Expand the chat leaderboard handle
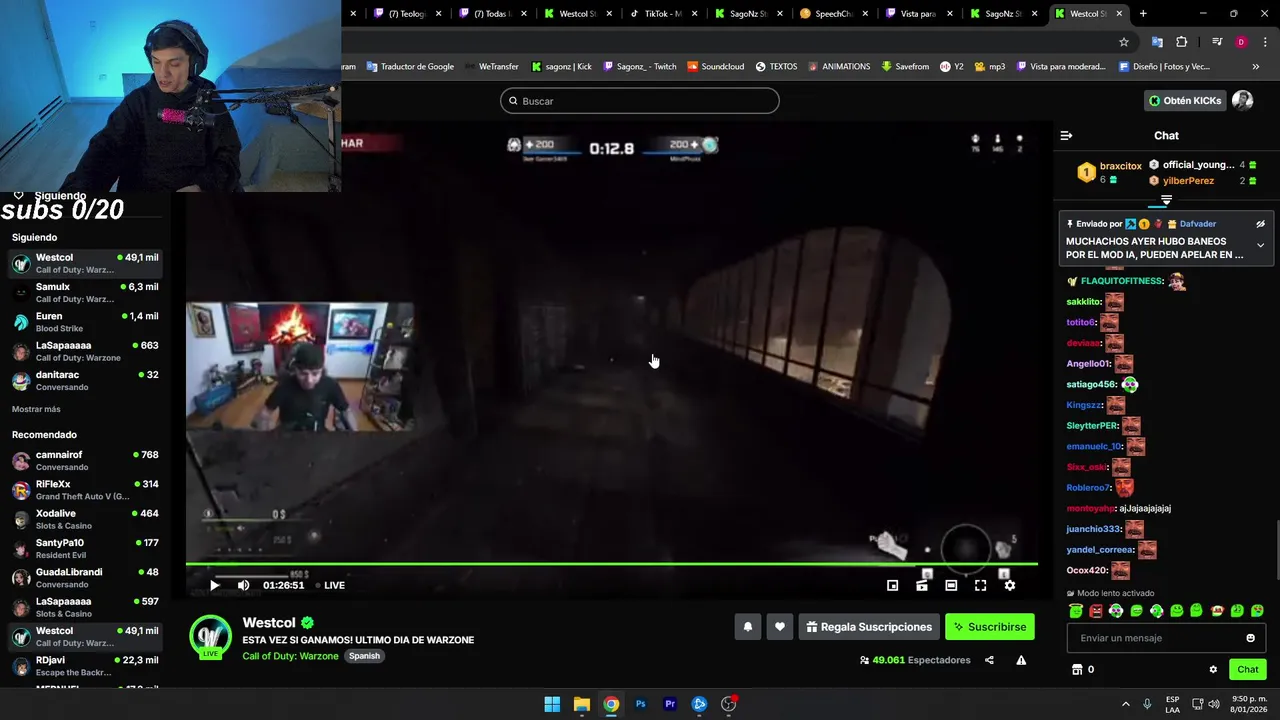Viewport: 1280px width, 720px height. point(1166,201)
